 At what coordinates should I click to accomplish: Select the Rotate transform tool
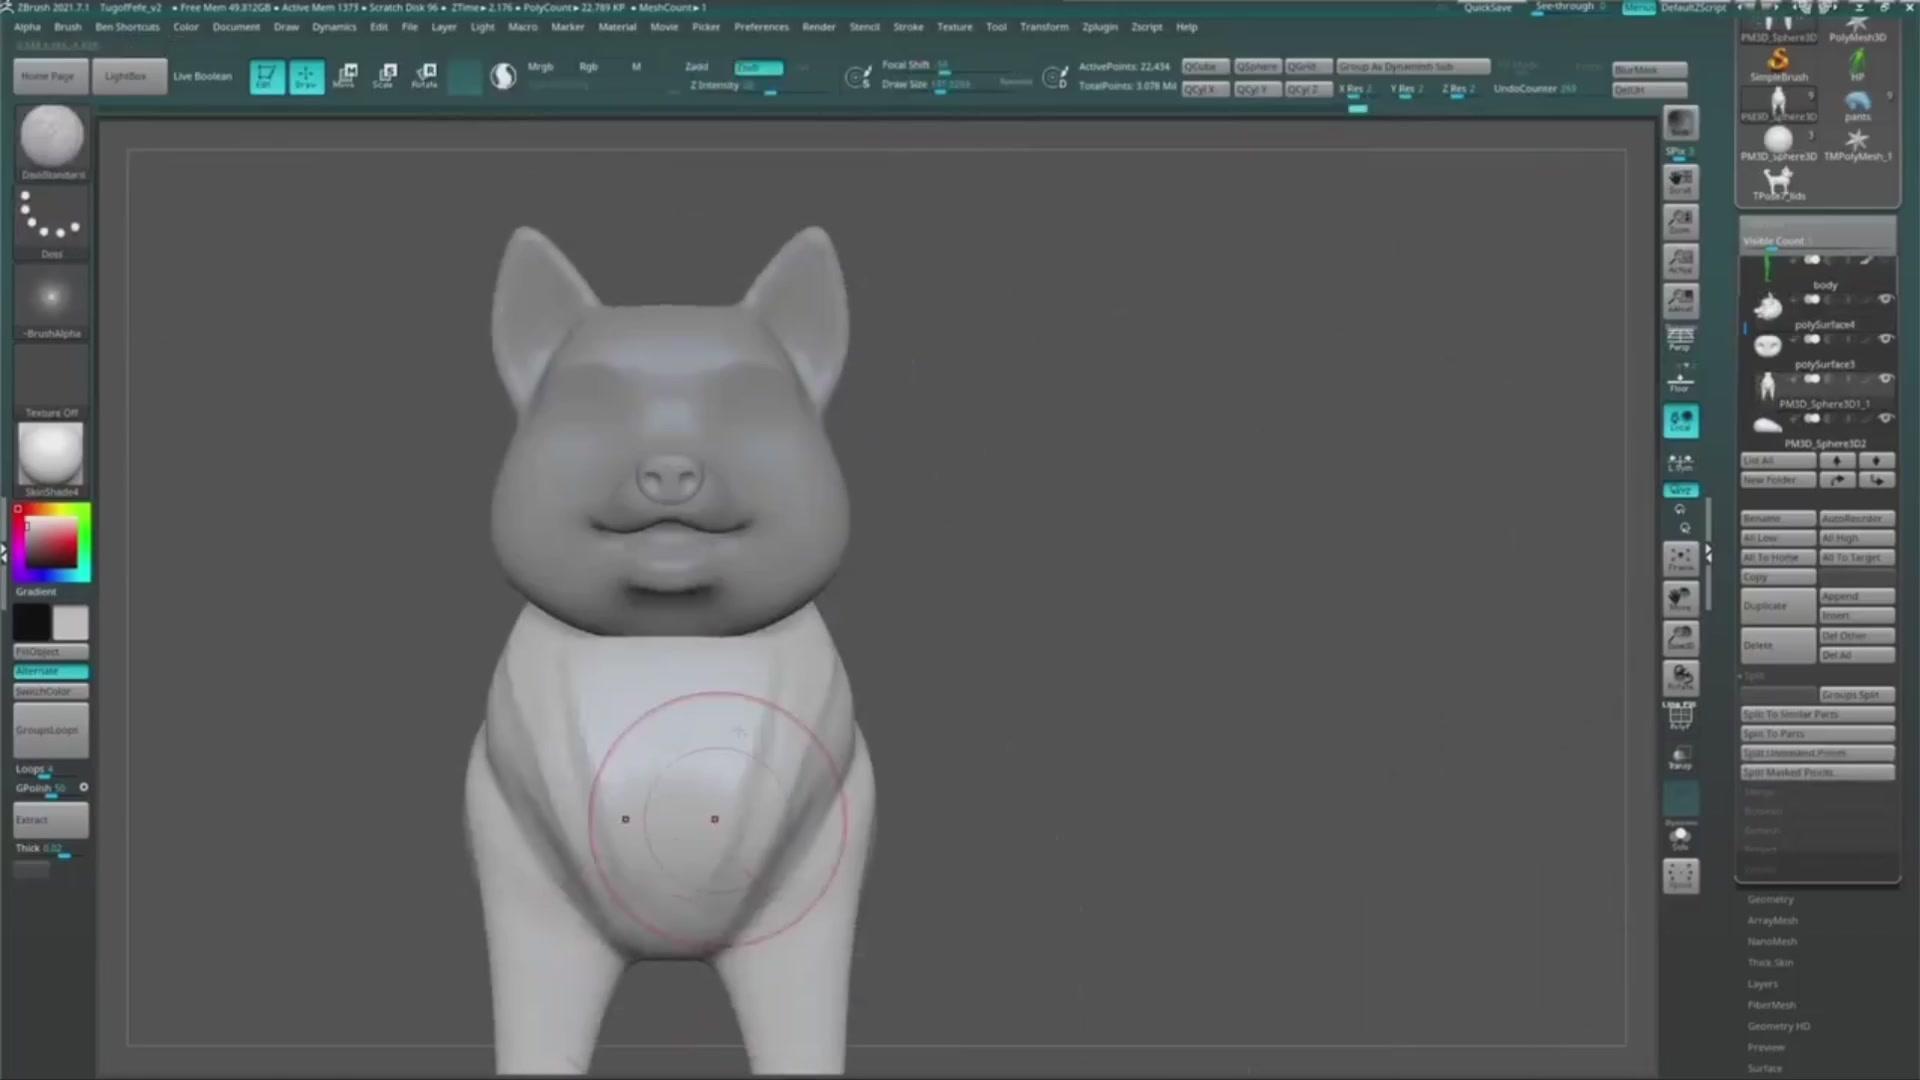[x=425, y=76]
